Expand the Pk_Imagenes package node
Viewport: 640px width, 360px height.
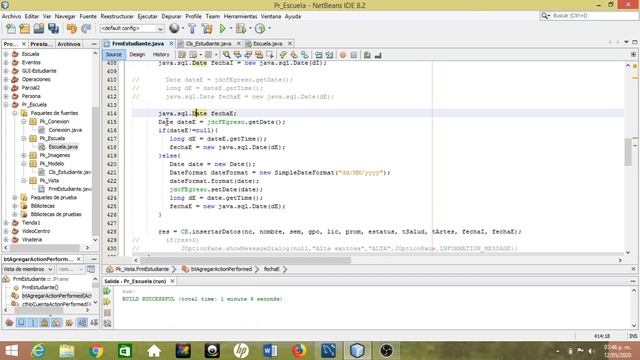(24, 156)
